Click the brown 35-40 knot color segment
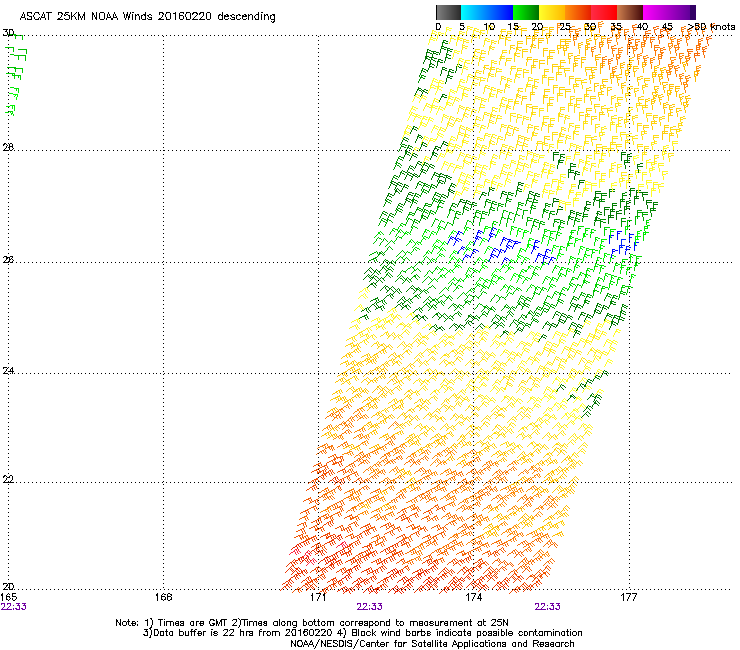The height and width of the screenshot is (650, 740). [630, 12]
